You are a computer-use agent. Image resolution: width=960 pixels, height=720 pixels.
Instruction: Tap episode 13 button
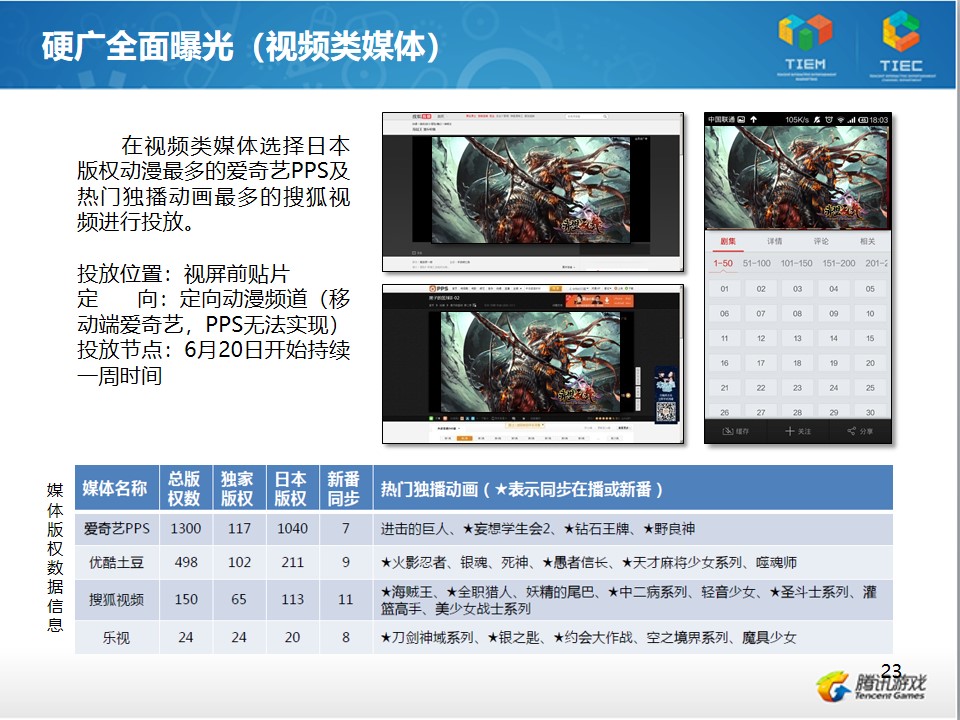[x=797, y=338]
